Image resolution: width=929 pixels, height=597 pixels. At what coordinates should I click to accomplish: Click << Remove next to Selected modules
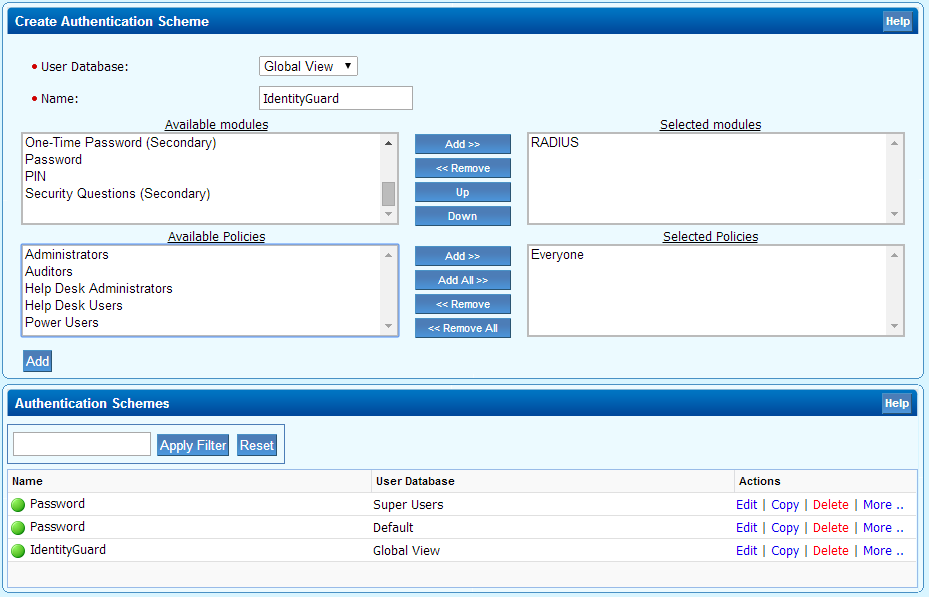click(463, 168)
